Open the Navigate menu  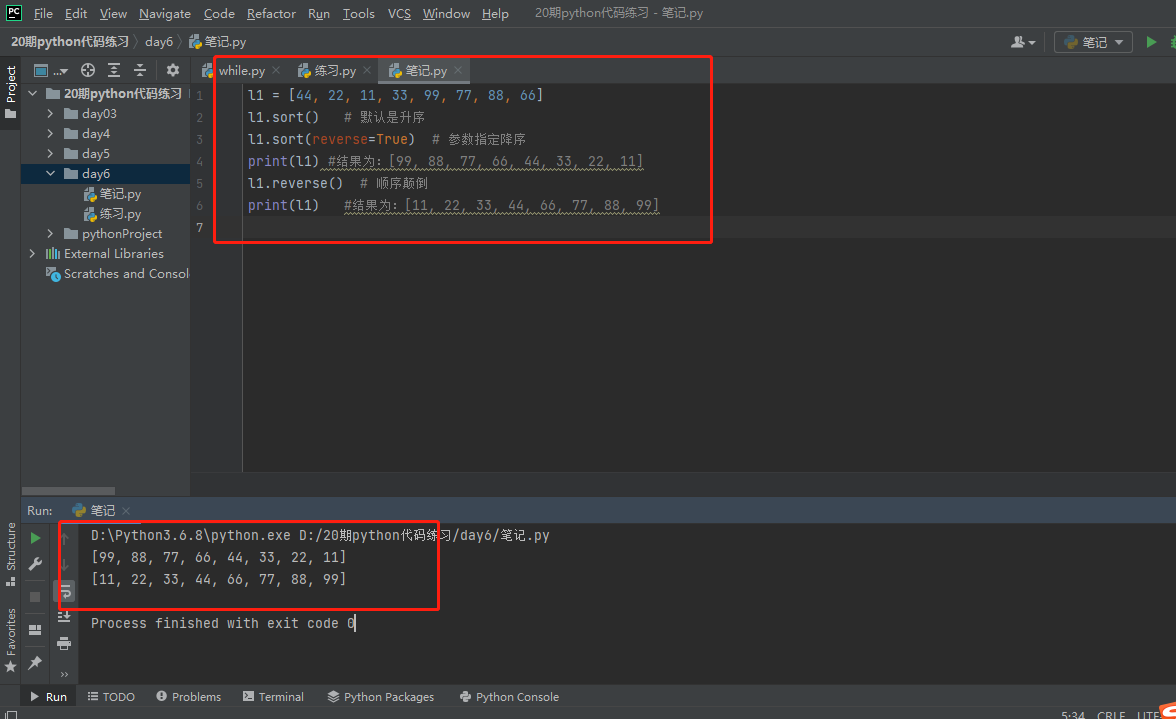coord(165,13)
